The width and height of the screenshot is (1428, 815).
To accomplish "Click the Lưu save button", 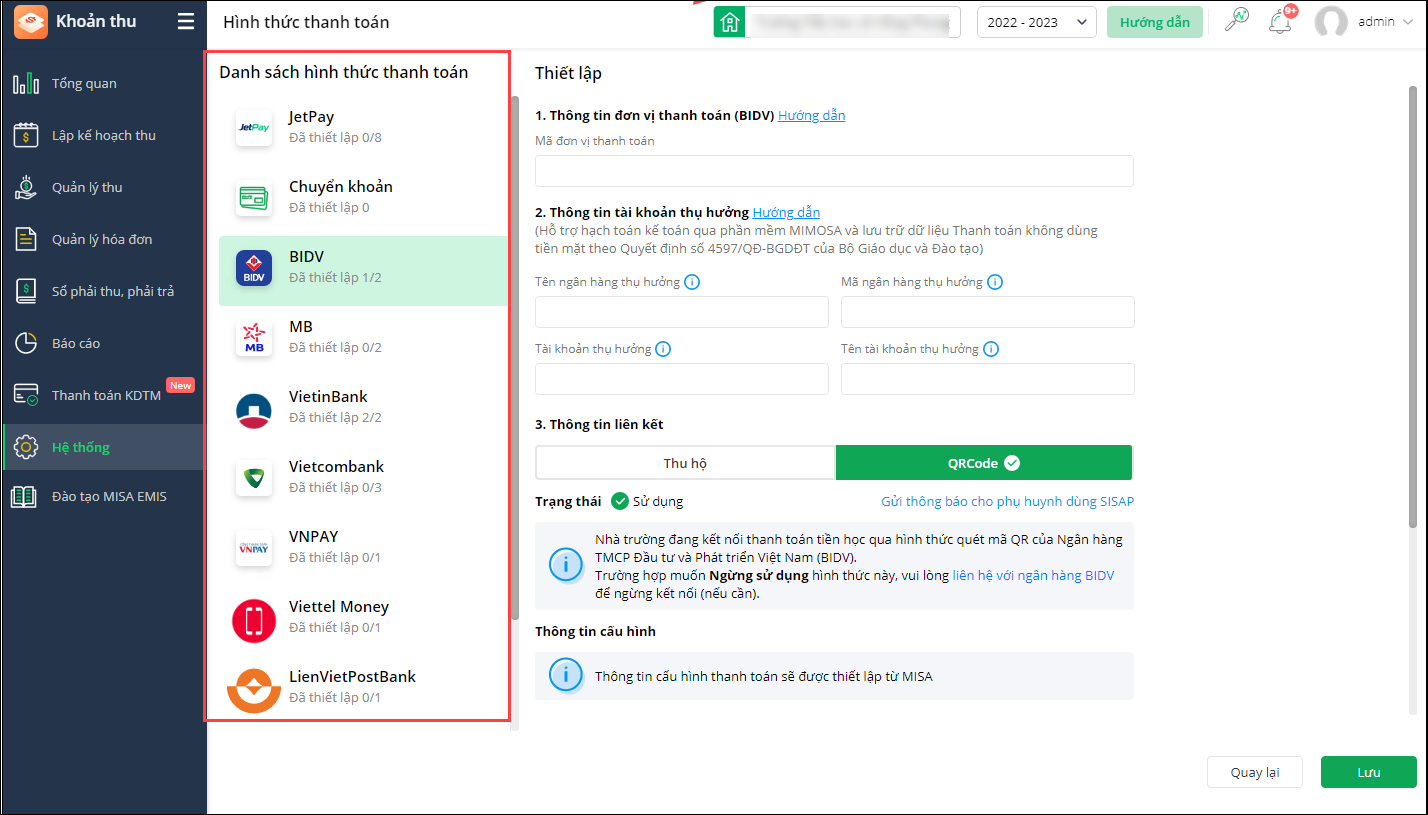I will pyautogui.click(x=1369, y=772).
